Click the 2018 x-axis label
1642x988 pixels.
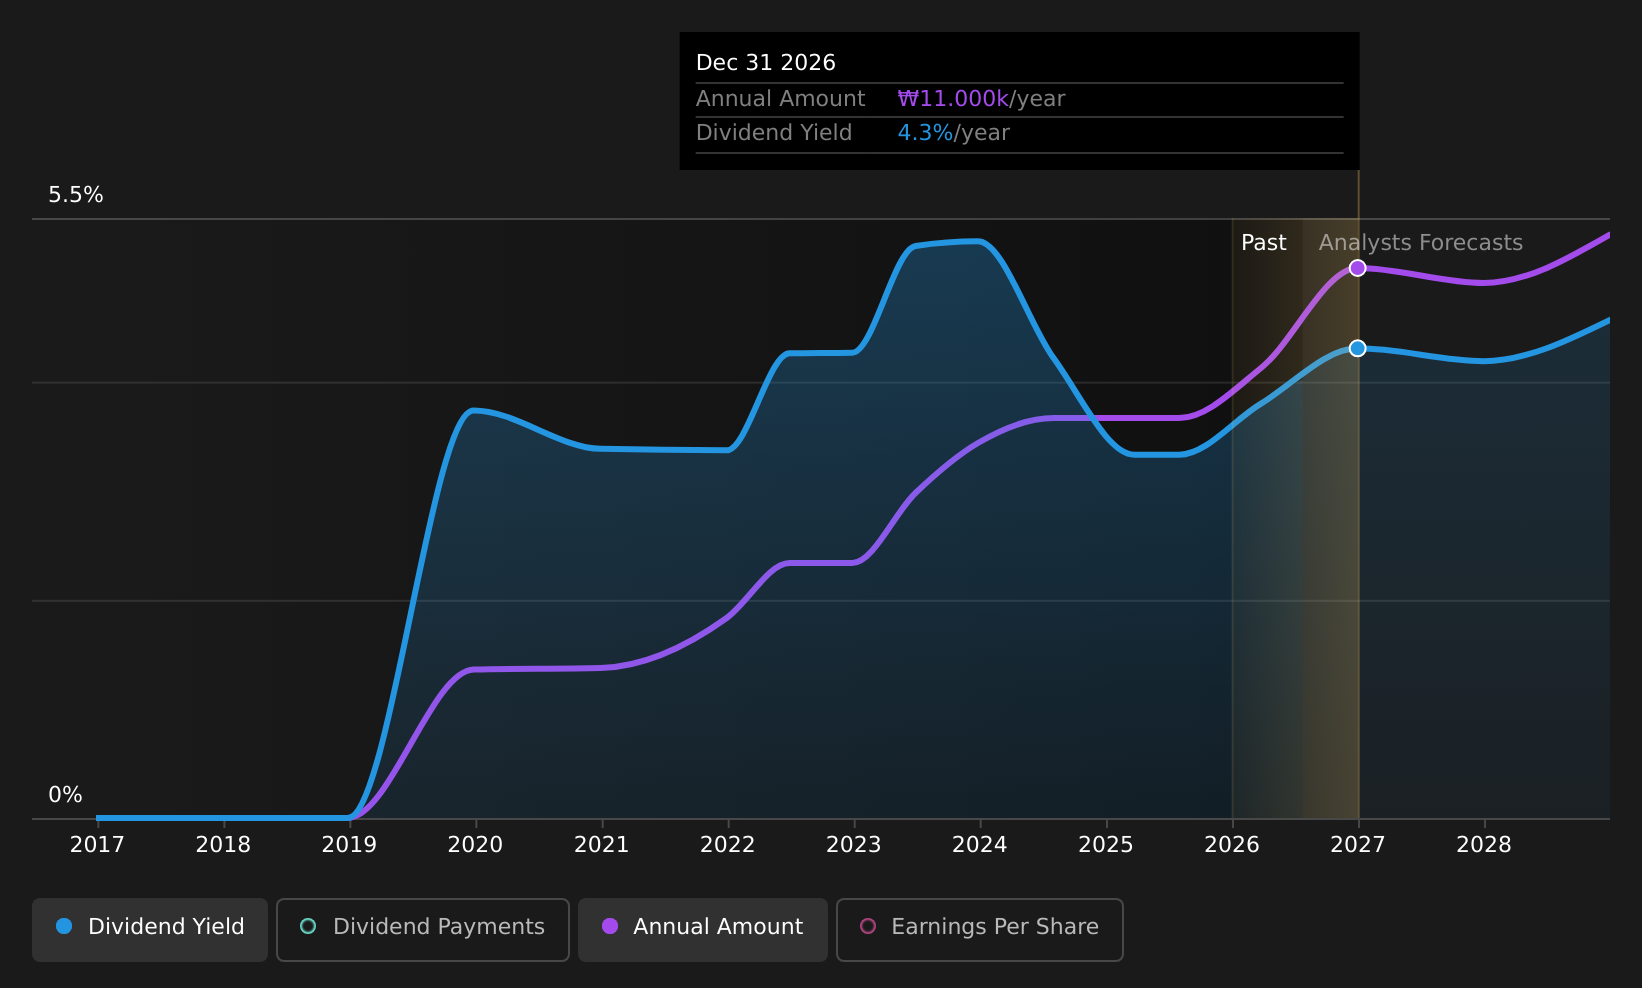223,845
